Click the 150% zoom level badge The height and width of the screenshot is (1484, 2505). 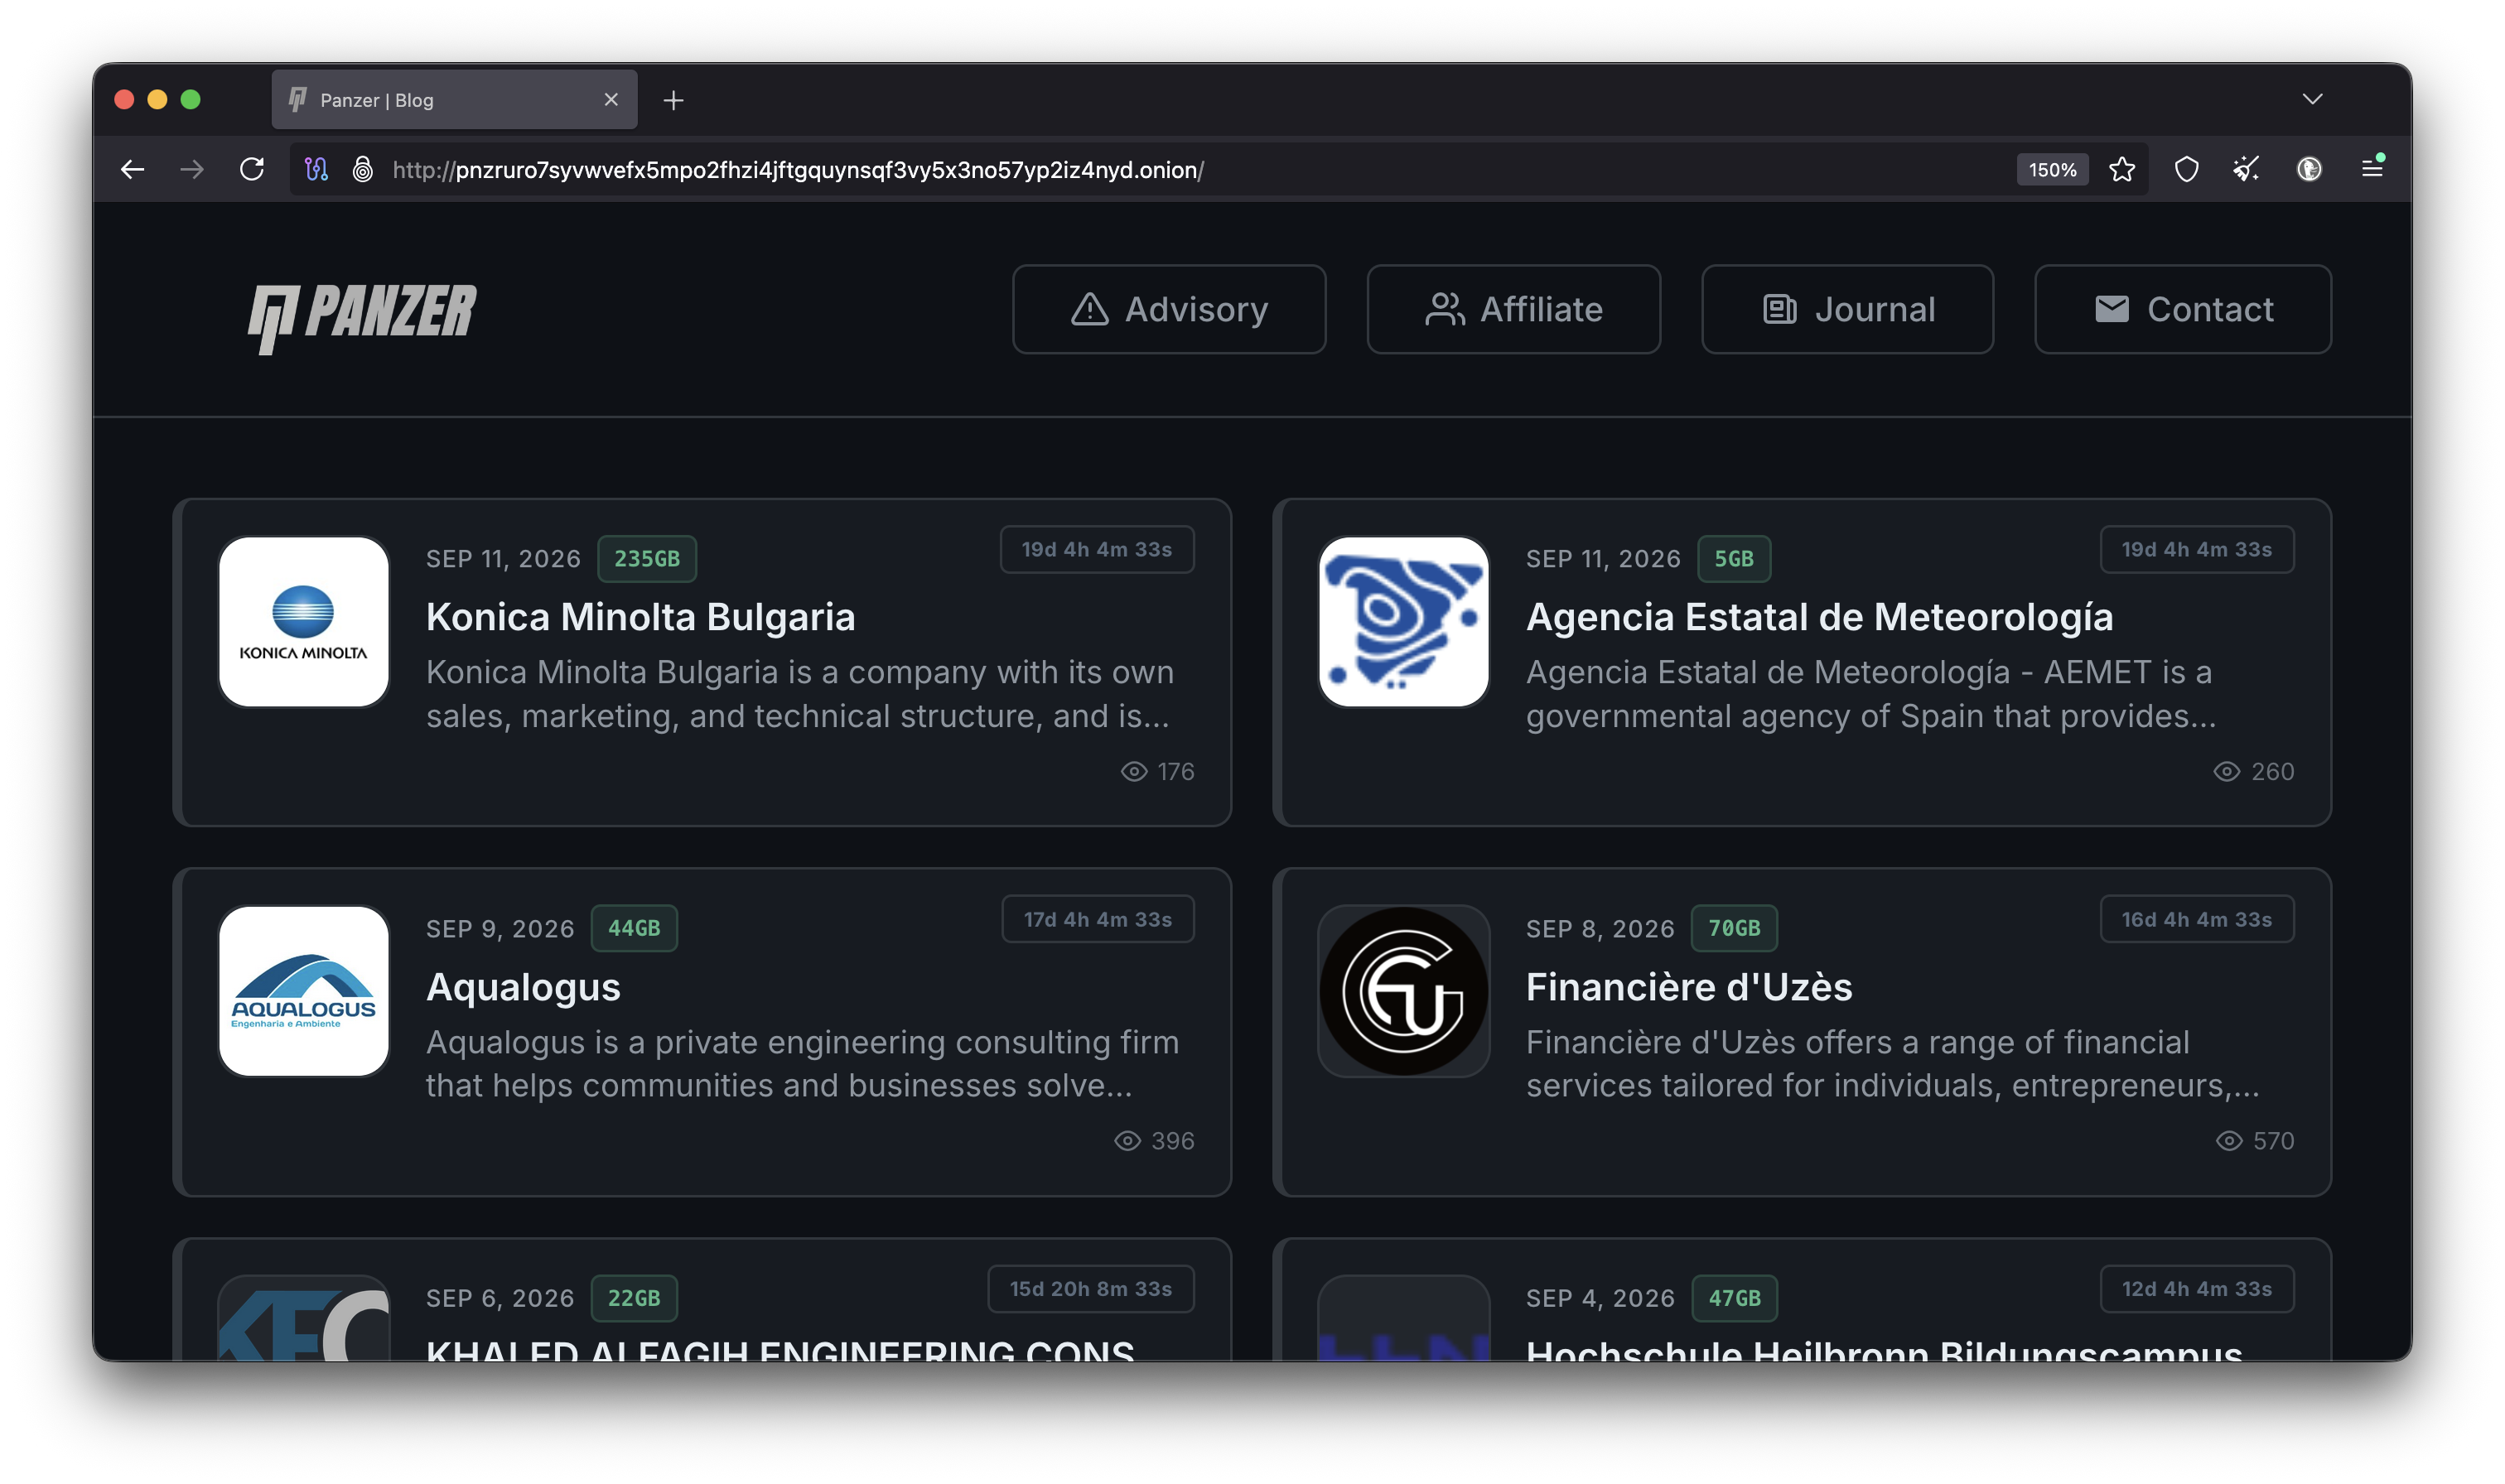coord(2052,170)
